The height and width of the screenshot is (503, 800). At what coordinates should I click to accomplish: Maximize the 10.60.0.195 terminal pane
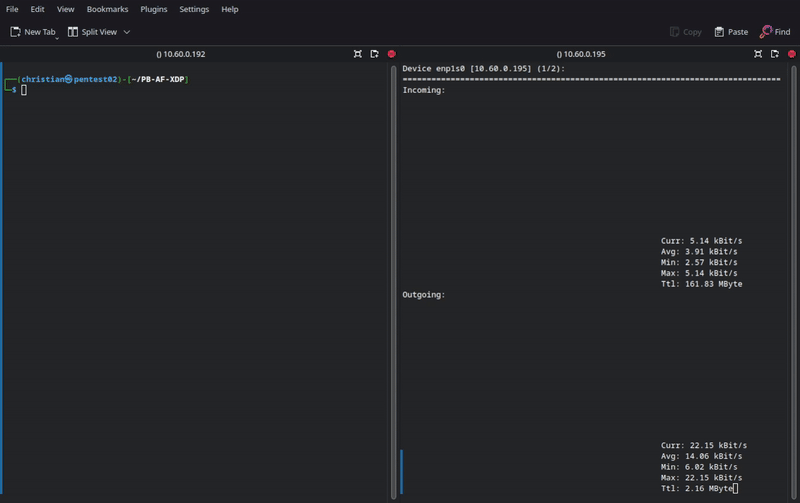[x=758, y=54]
